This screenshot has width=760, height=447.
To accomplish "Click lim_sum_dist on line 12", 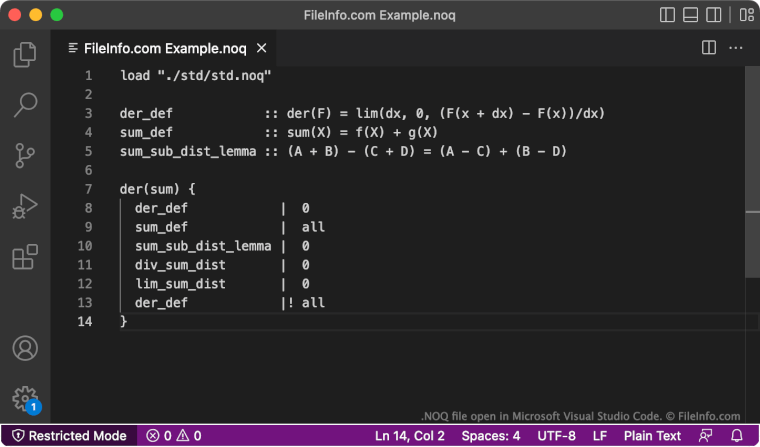I will point(180,284).
